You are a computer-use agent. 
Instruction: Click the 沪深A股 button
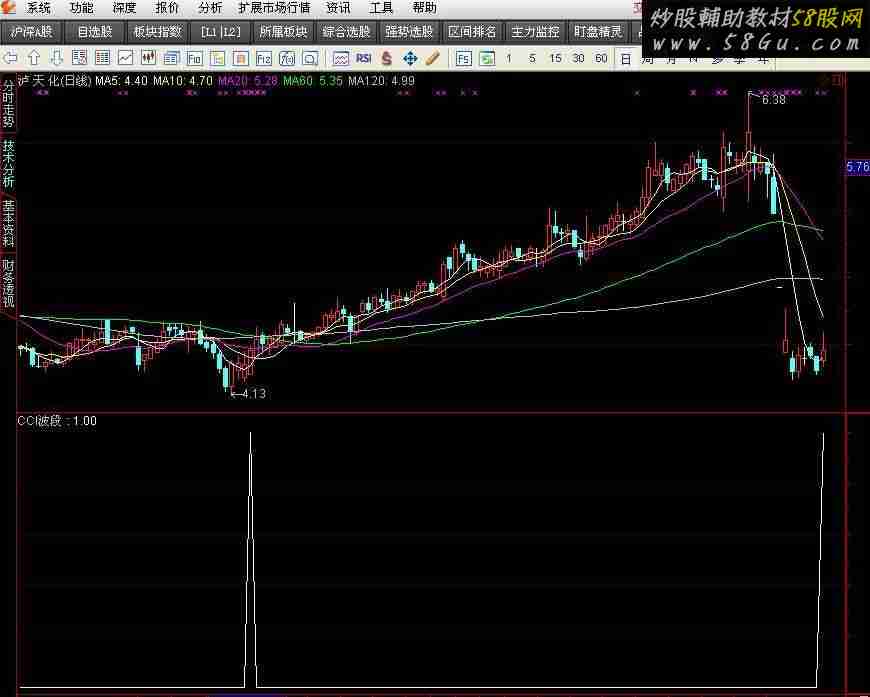coord(32,32)
